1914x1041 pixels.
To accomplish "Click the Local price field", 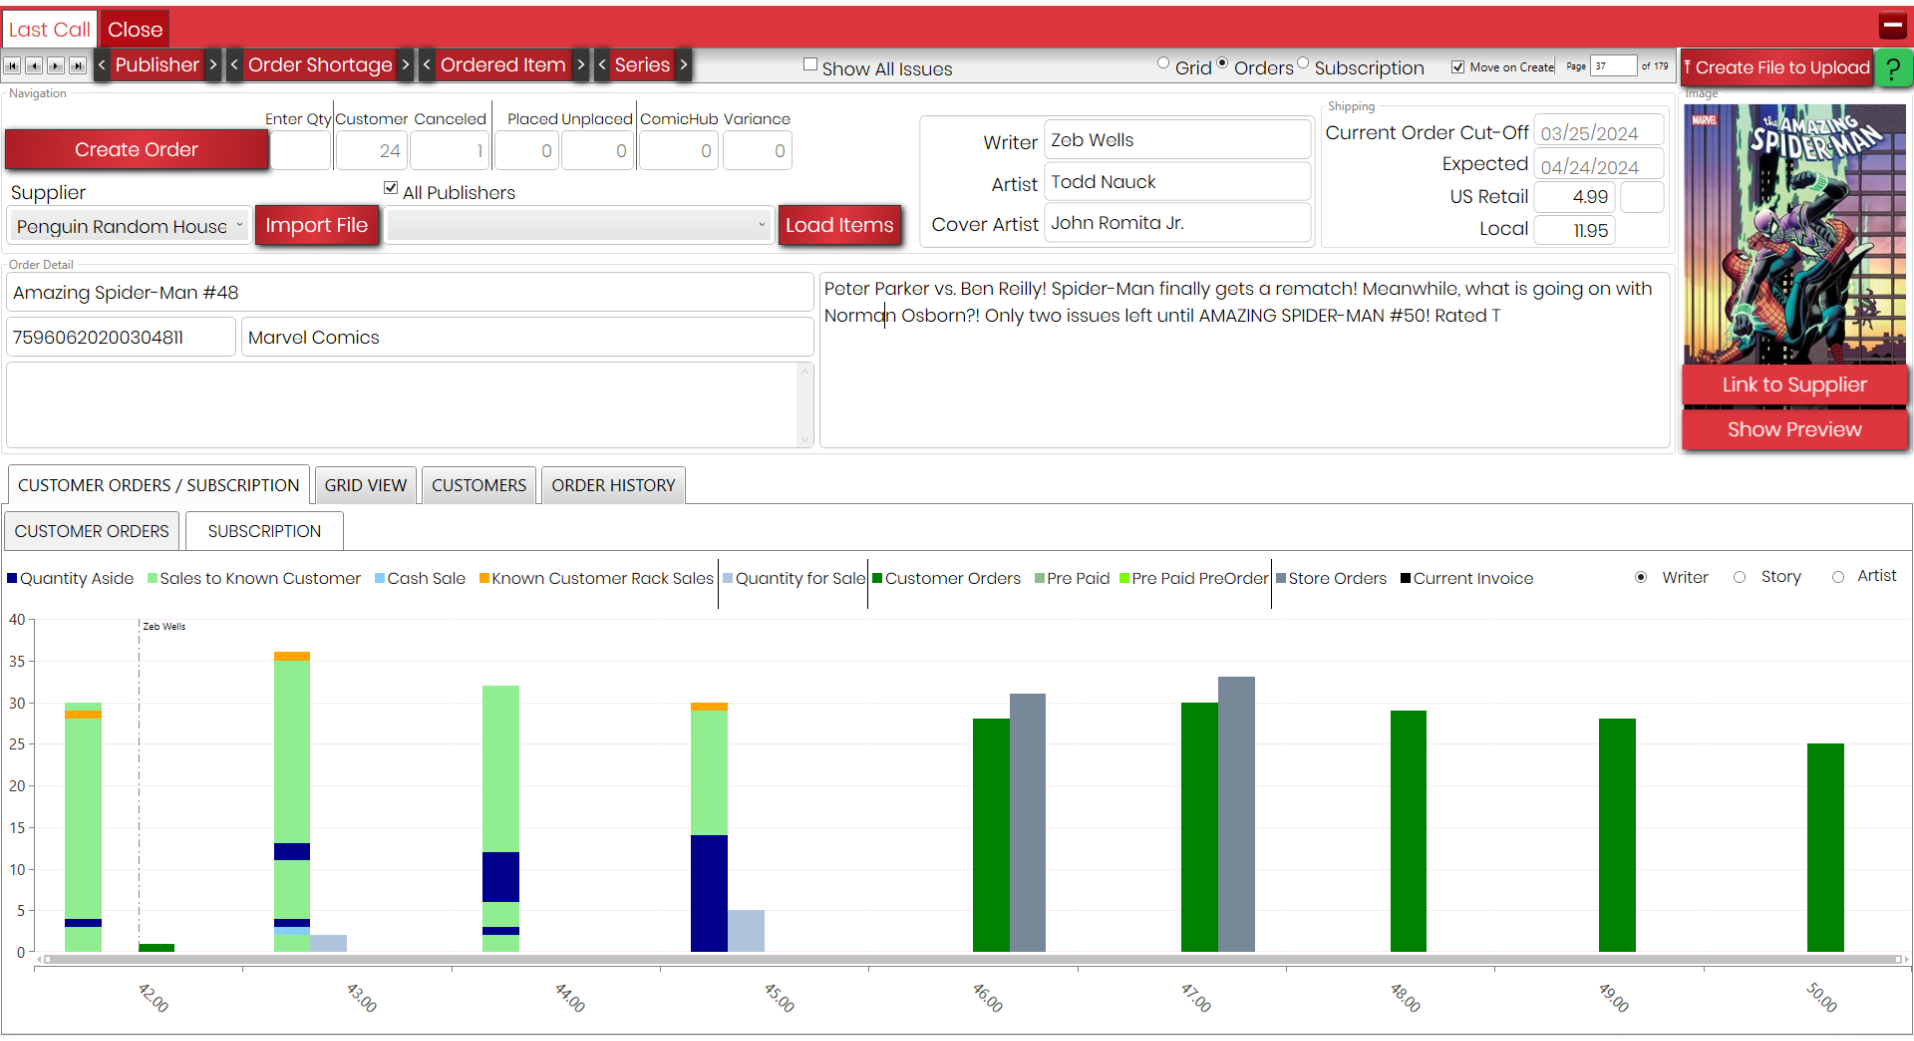I will pyautogui.click(x=1574, y=230).
